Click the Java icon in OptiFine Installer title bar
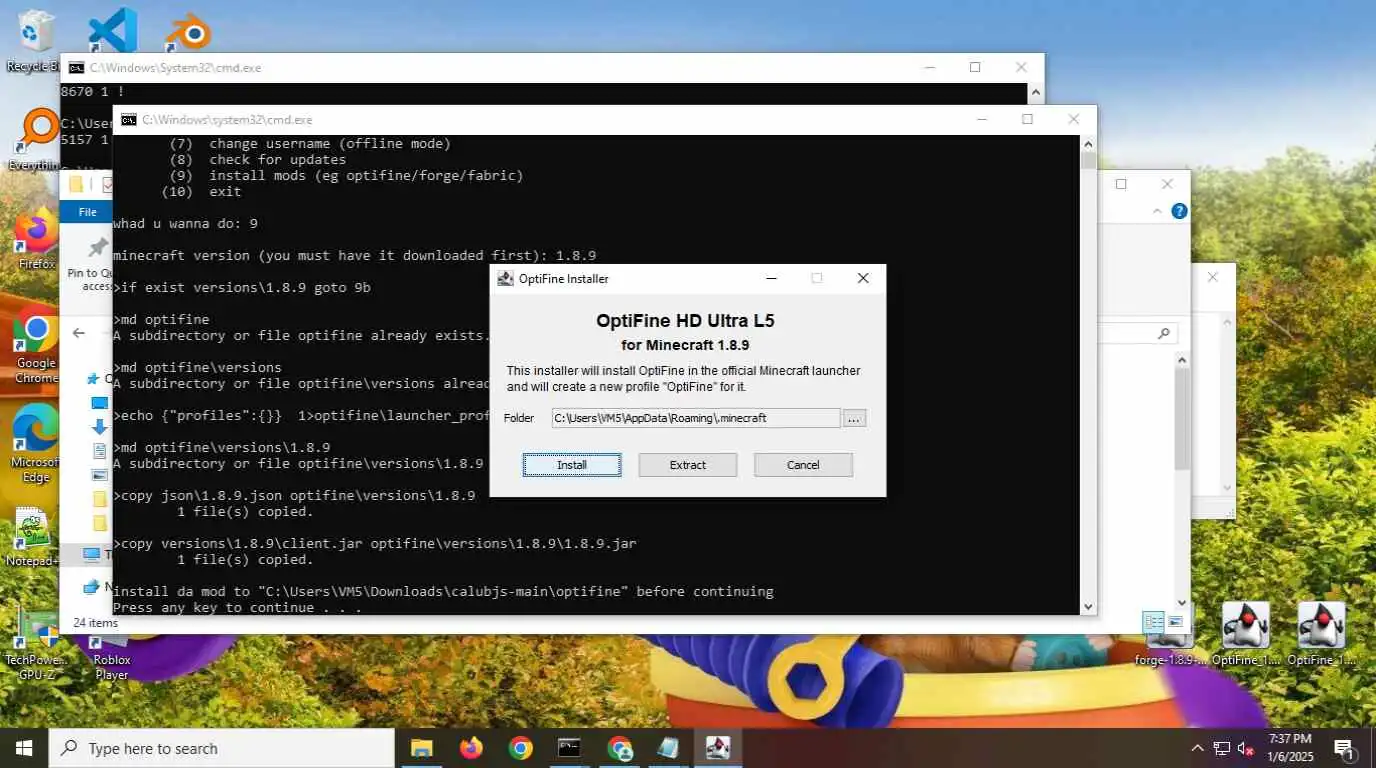Image resolution: width=1376 pixels, height=768 pixels. click(506, 279)
